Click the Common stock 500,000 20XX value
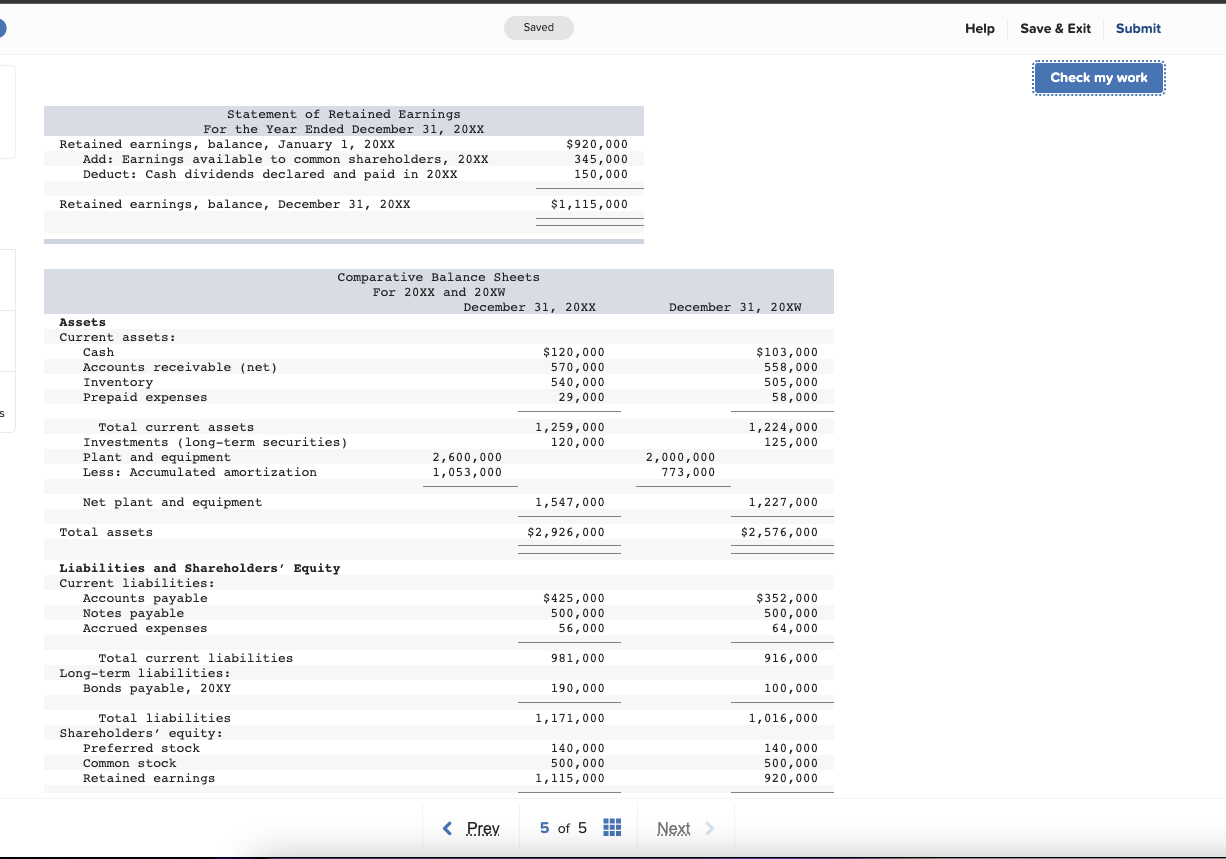This screenshot has height=859, width=1226. 578,763
